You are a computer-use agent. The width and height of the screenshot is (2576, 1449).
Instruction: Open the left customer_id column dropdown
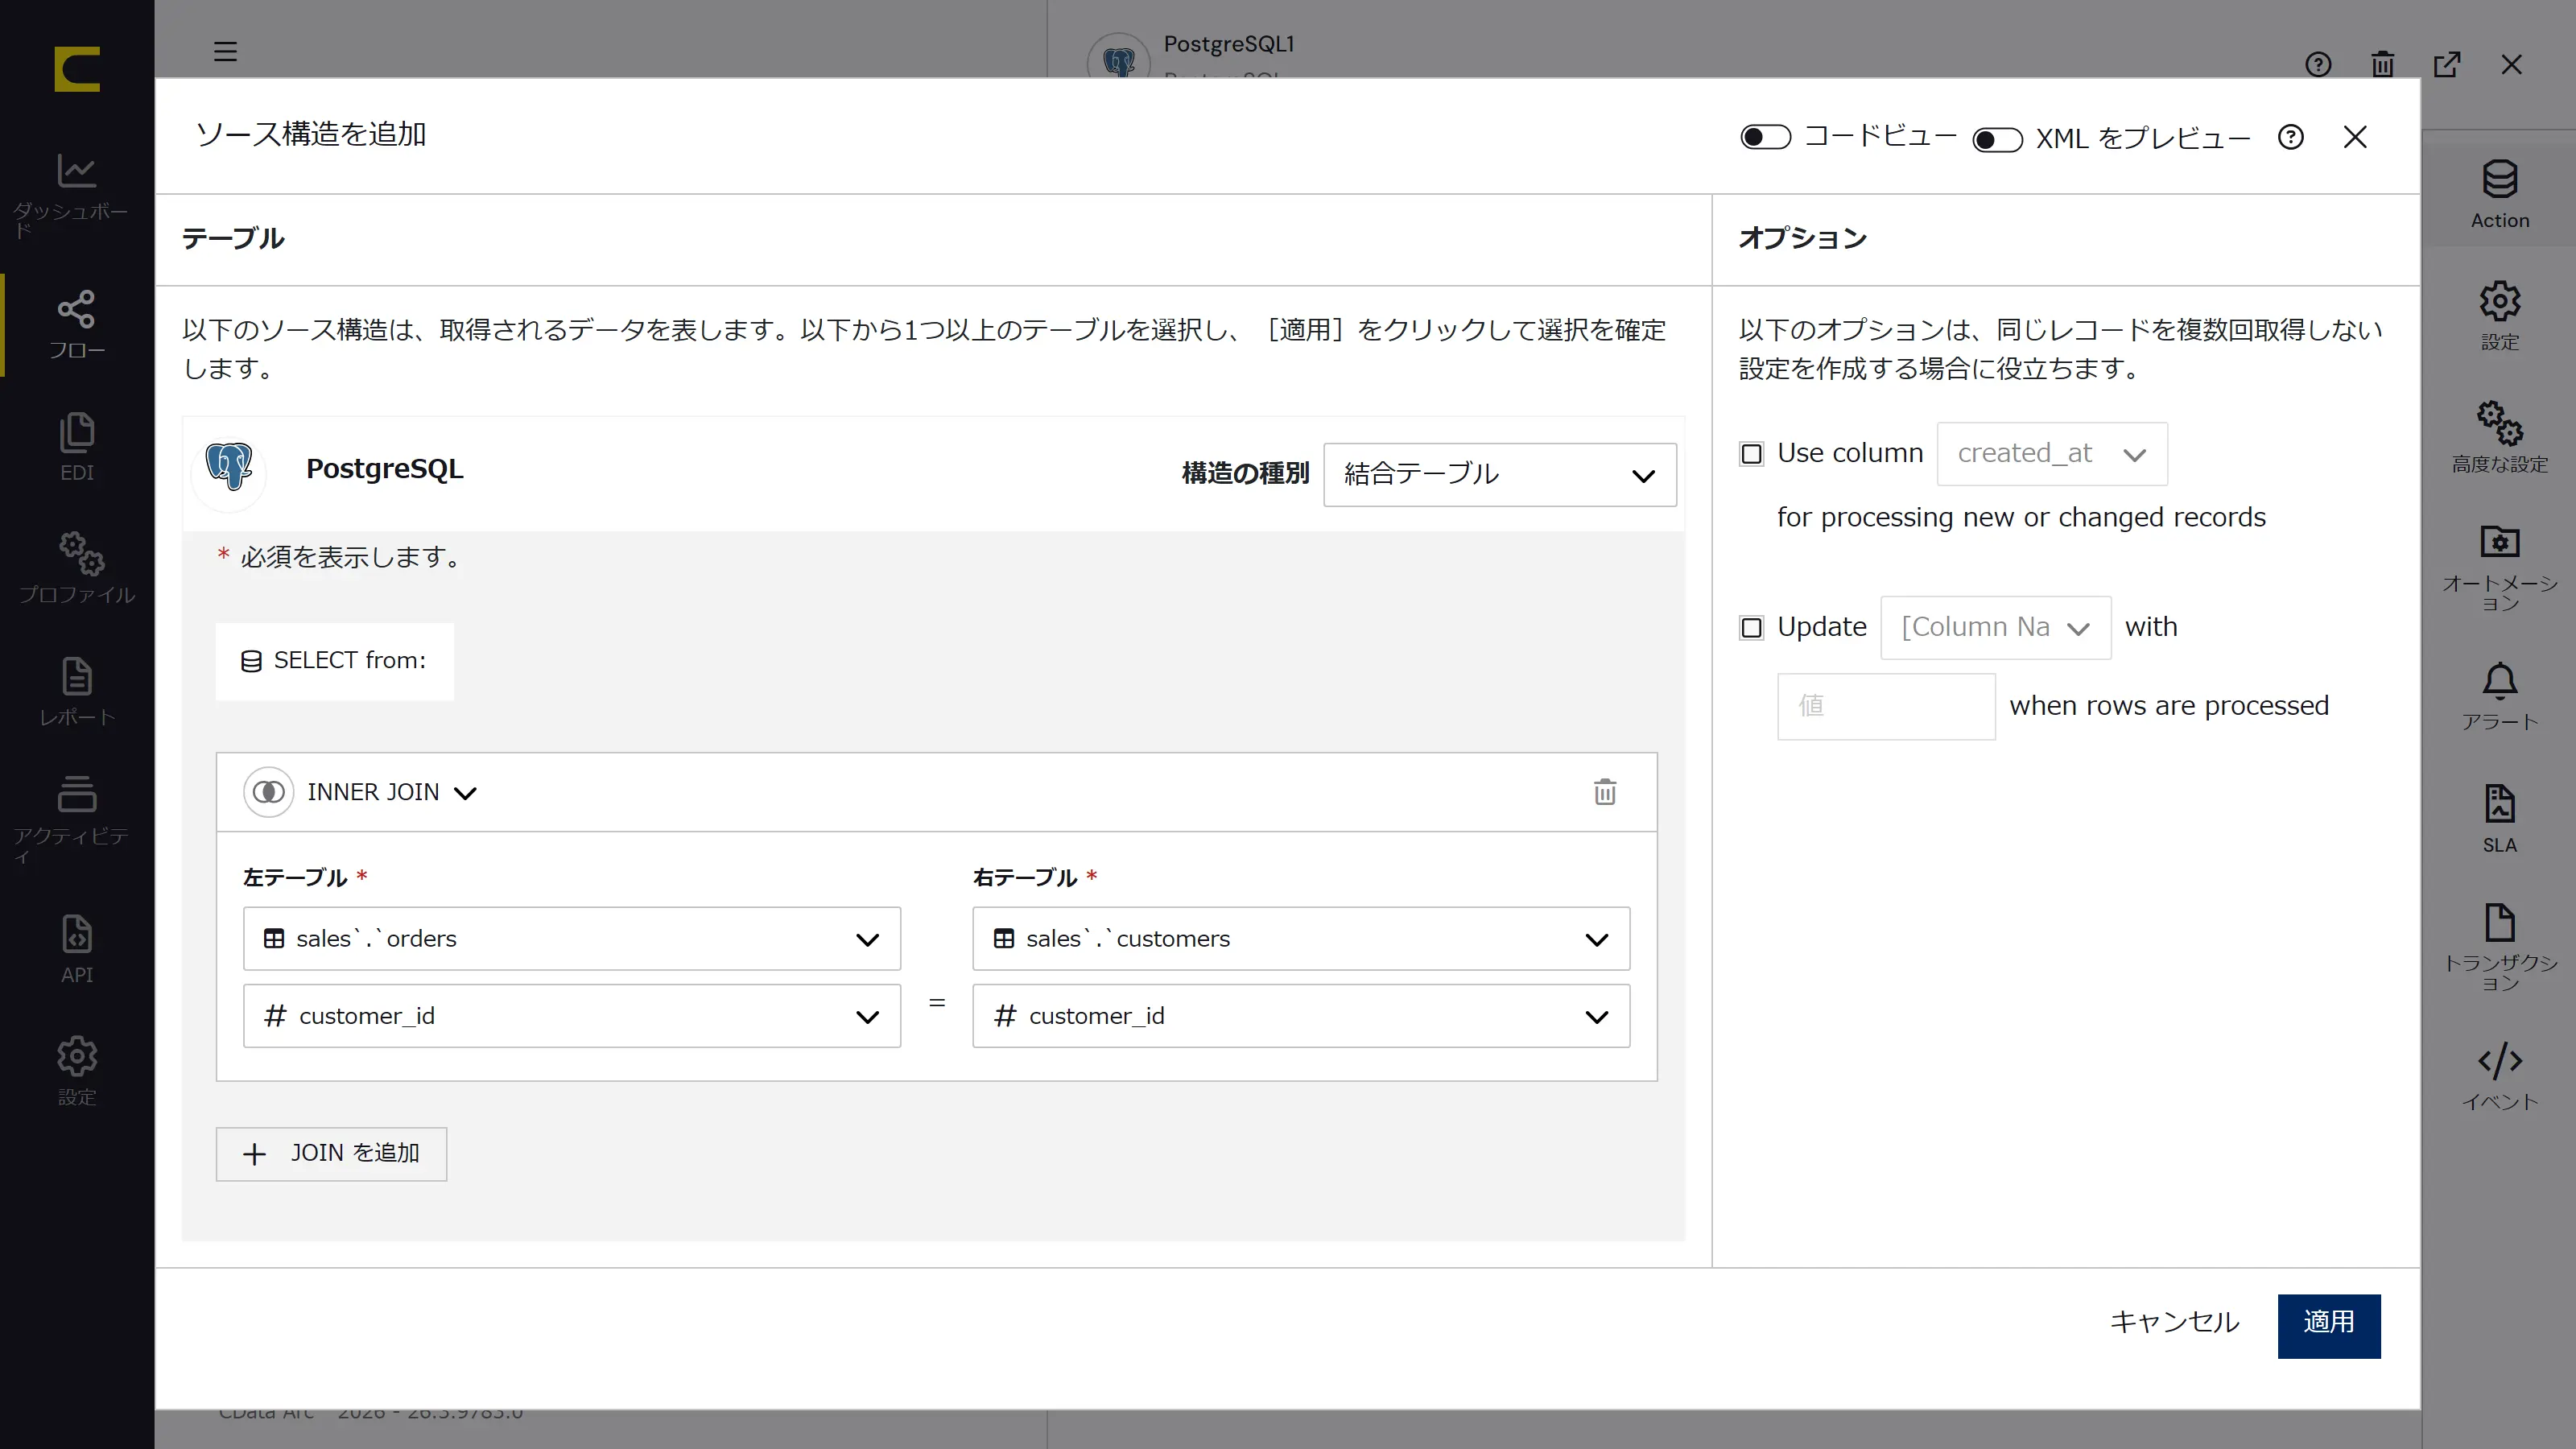click(x=571, y=1015)
